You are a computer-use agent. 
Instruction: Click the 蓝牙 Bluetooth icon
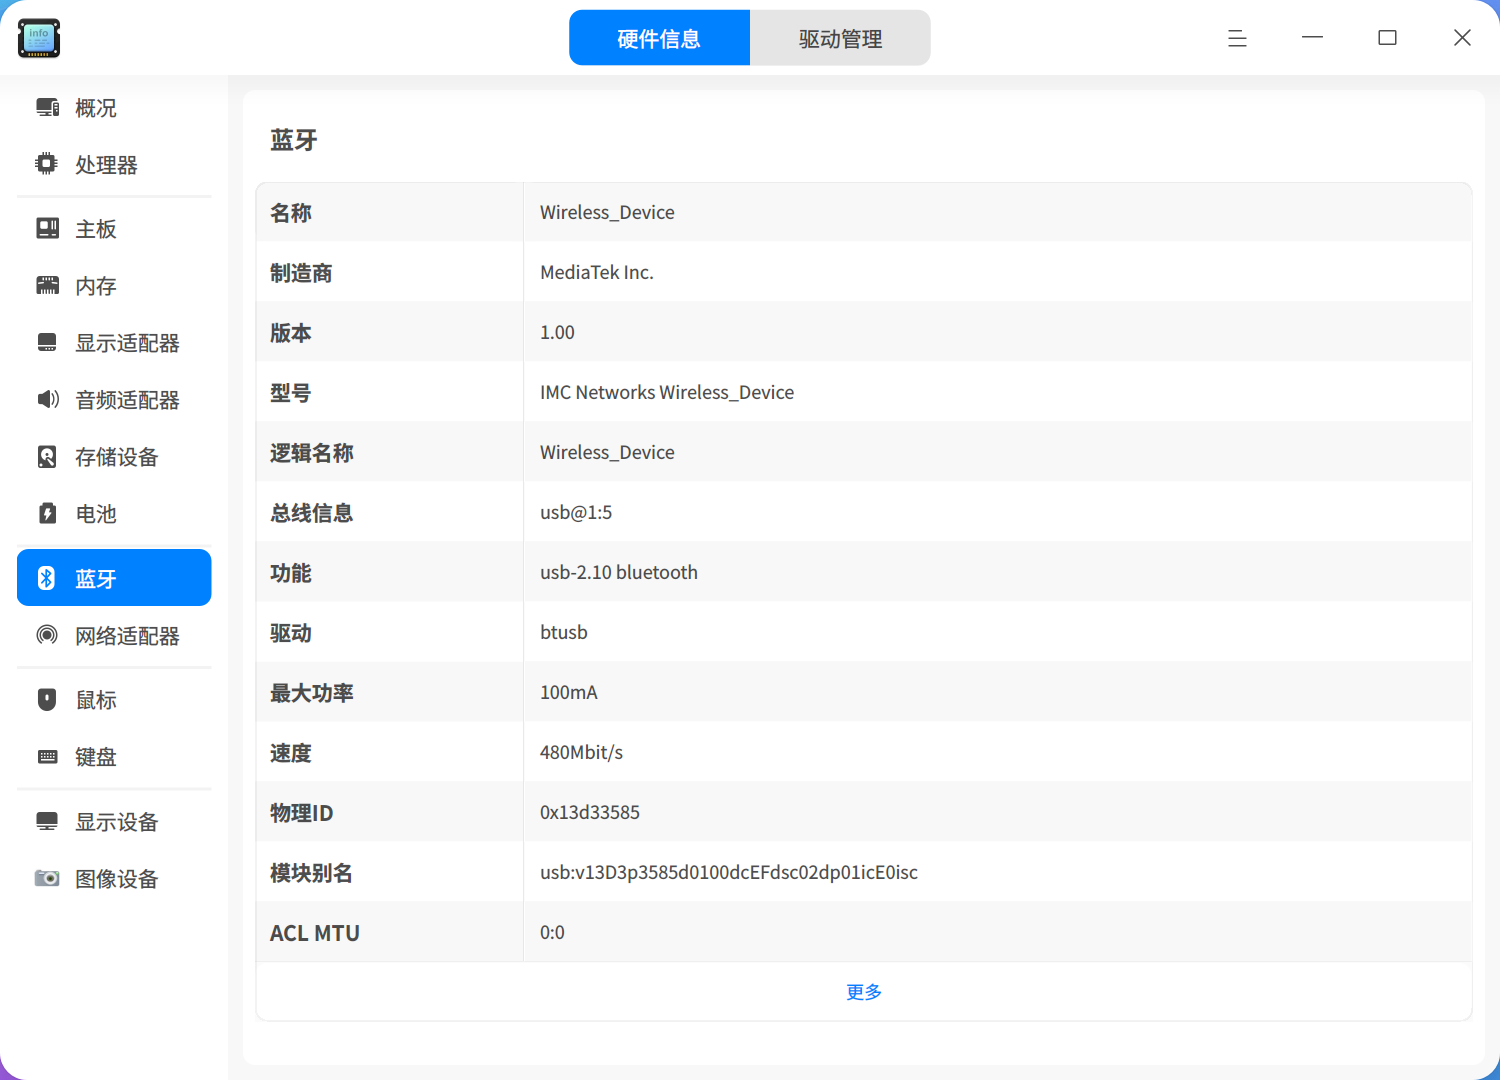coord(47,578)
